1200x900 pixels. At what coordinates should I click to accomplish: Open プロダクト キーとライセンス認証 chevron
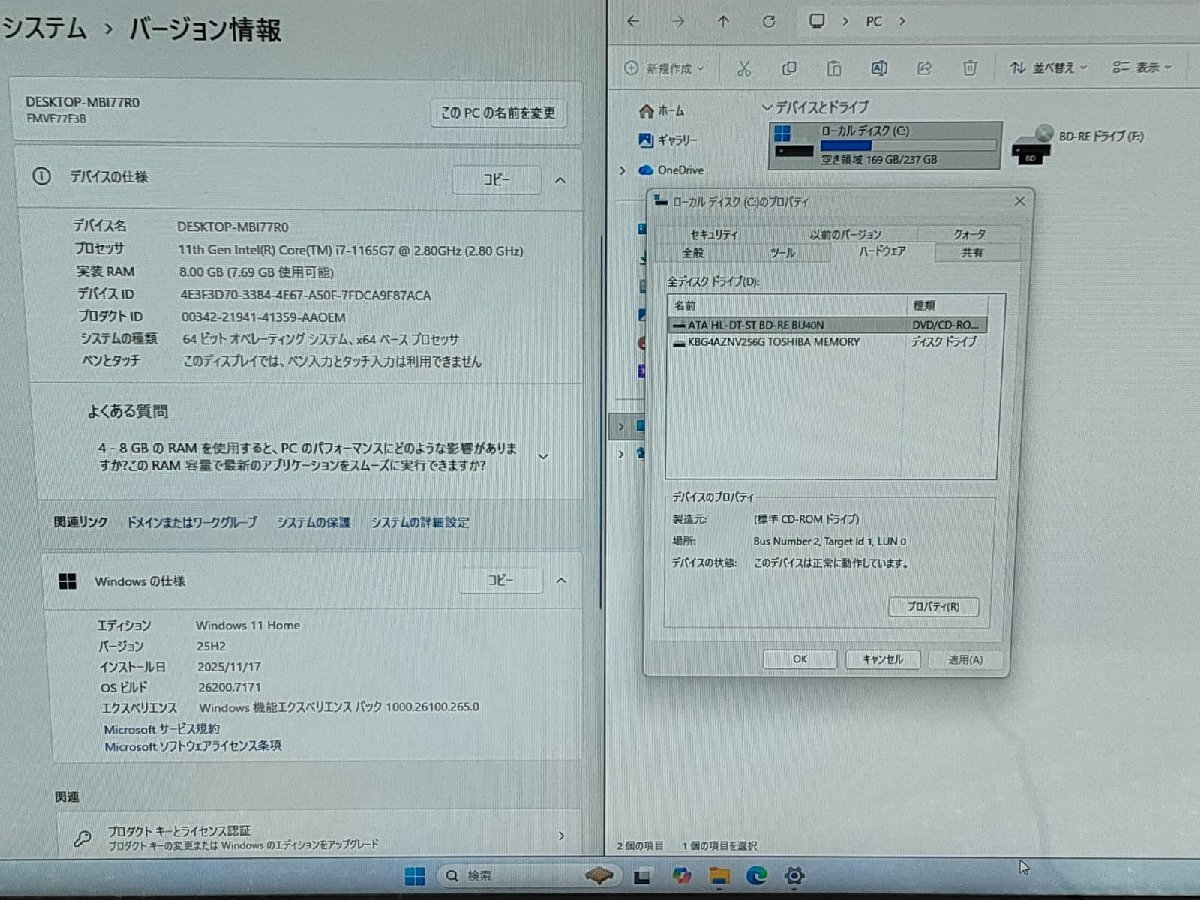(x=561, y=836)
